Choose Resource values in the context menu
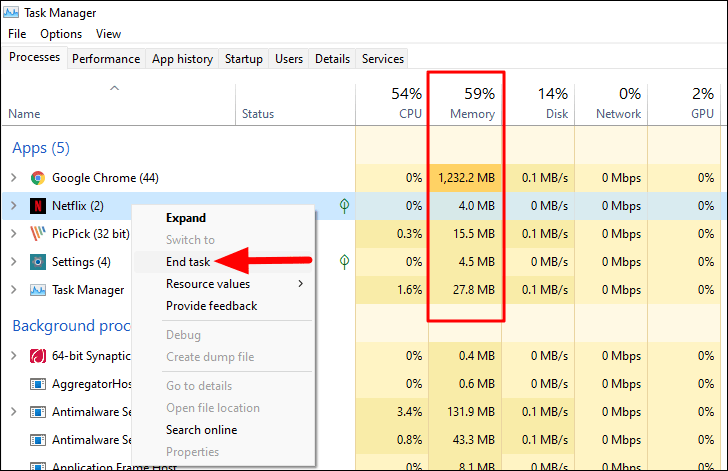This screenshot has width=728, height=471. 223,284
